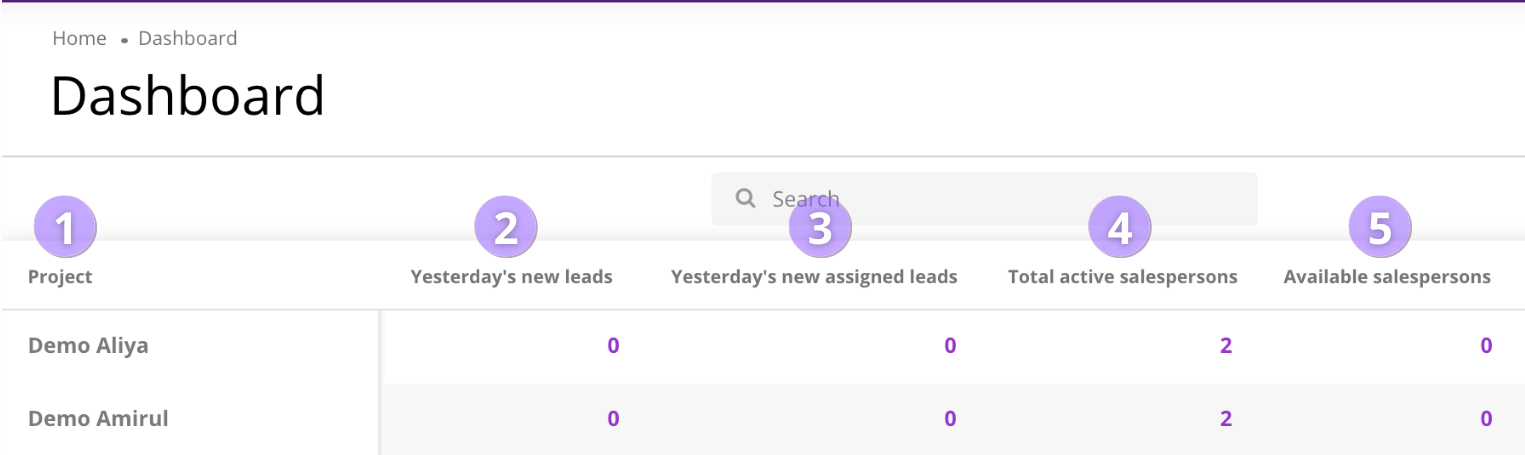Viewport: 1525px width, 455px height.
Task: Click the numbered badge 1 above Project
Action: pyautogui.click(x=65, y=228)
